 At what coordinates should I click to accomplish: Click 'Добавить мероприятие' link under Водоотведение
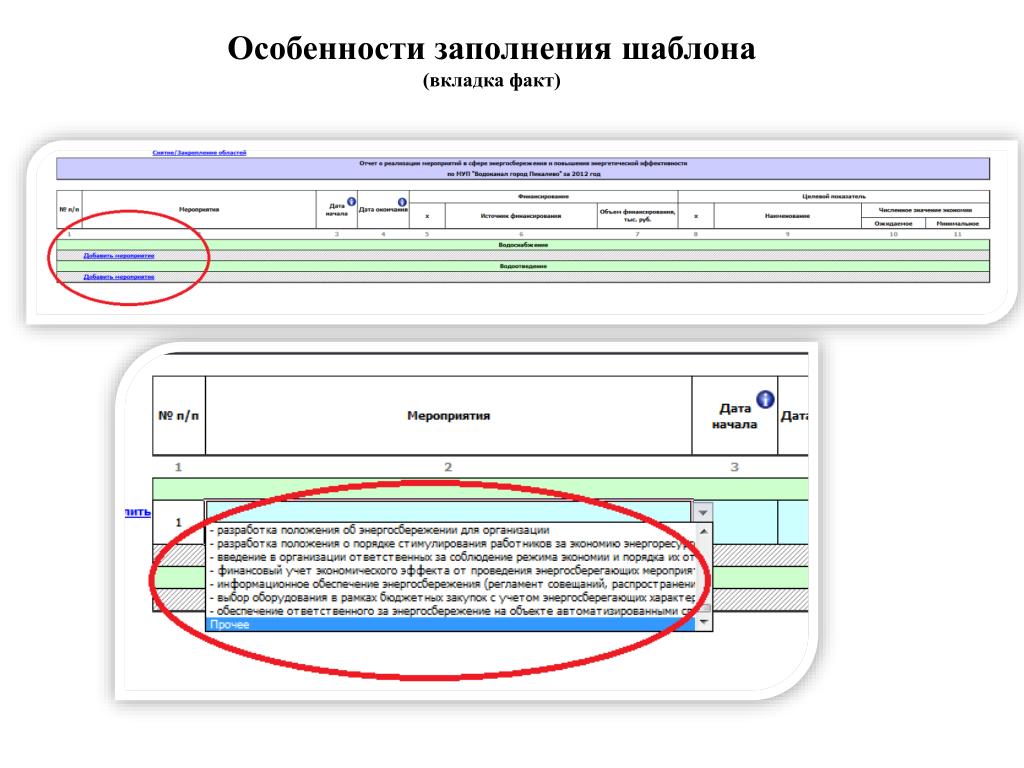tap(119, 277)
